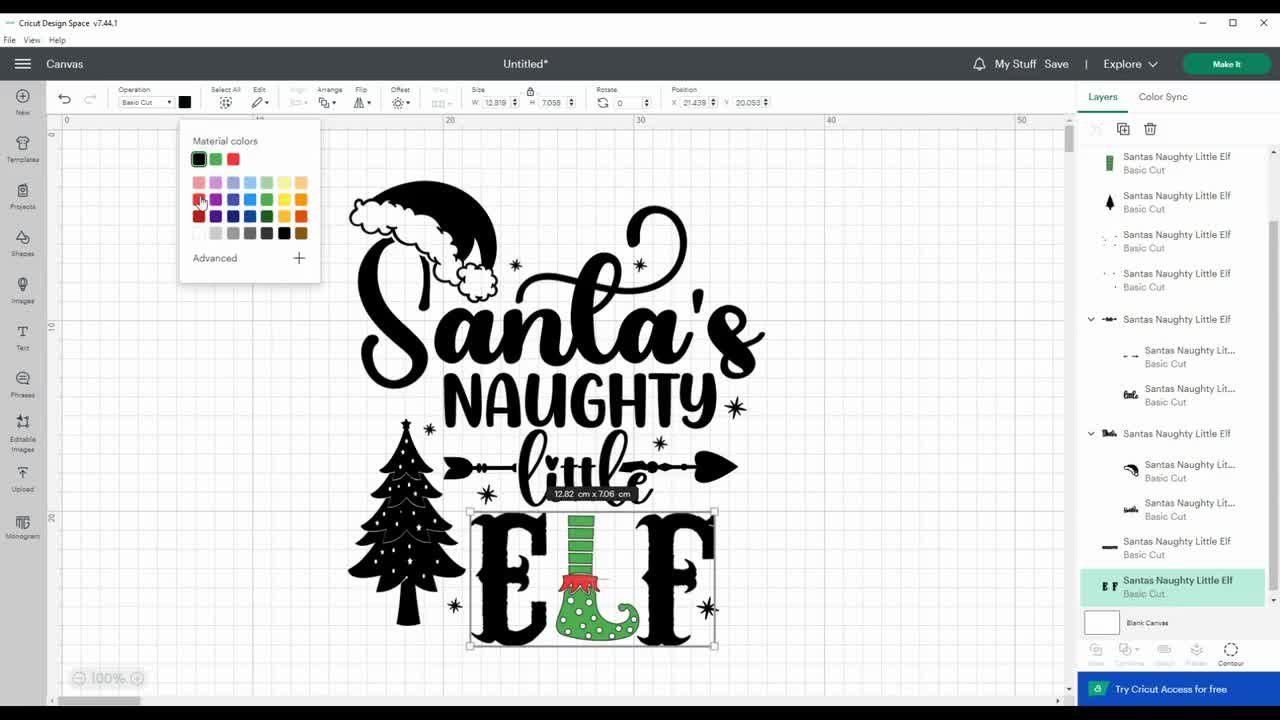
Task: Zoom in on the canvas
Action: (137, 678)
